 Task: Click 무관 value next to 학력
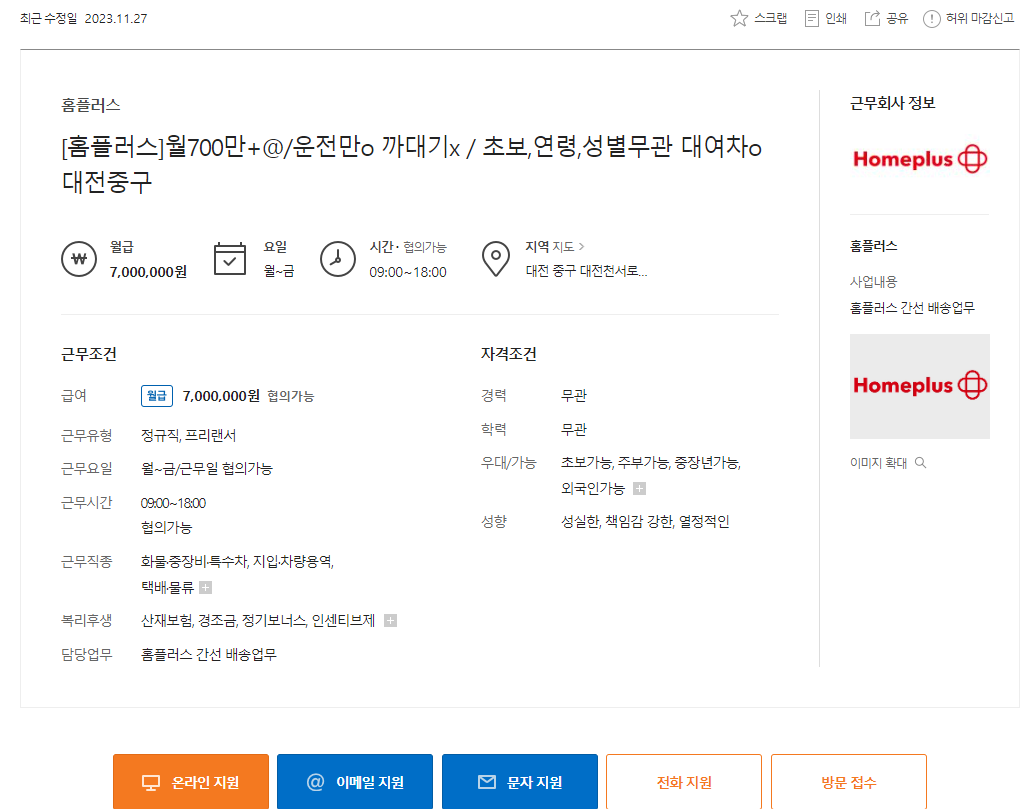(x=573, y=429)
